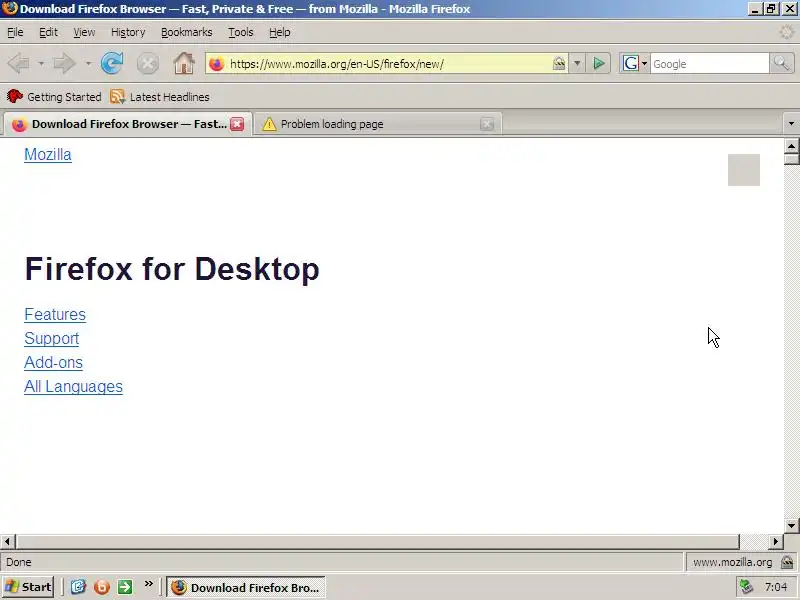Screen dimensions: 800x600
Task: Open the All Languages link
Action: (x=73, y=386)
